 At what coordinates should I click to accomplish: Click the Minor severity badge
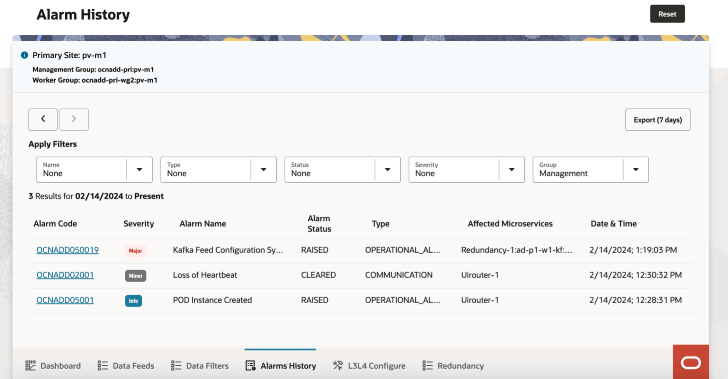[x=135, y=276]
